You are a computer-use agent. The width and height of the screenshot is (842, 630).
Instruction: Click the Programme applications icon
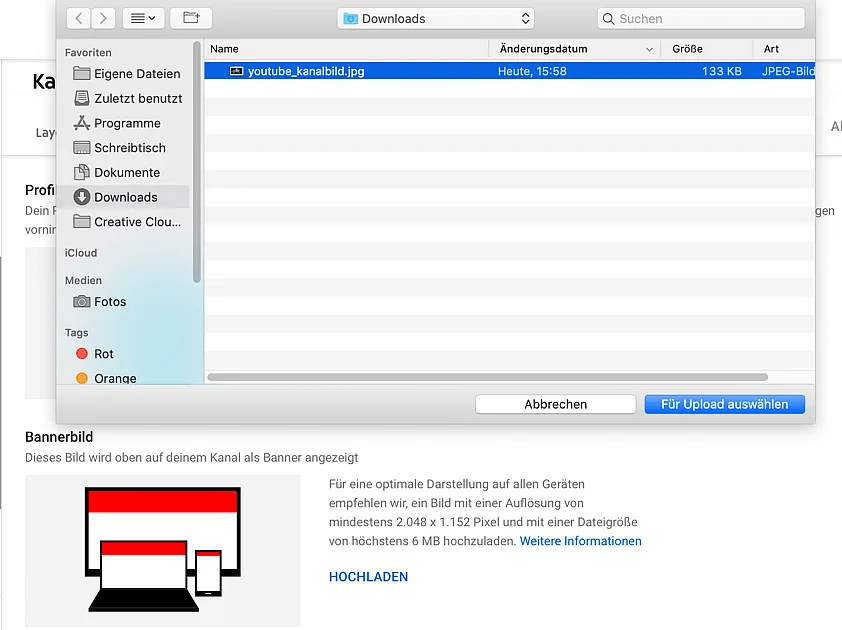(82, 123)
